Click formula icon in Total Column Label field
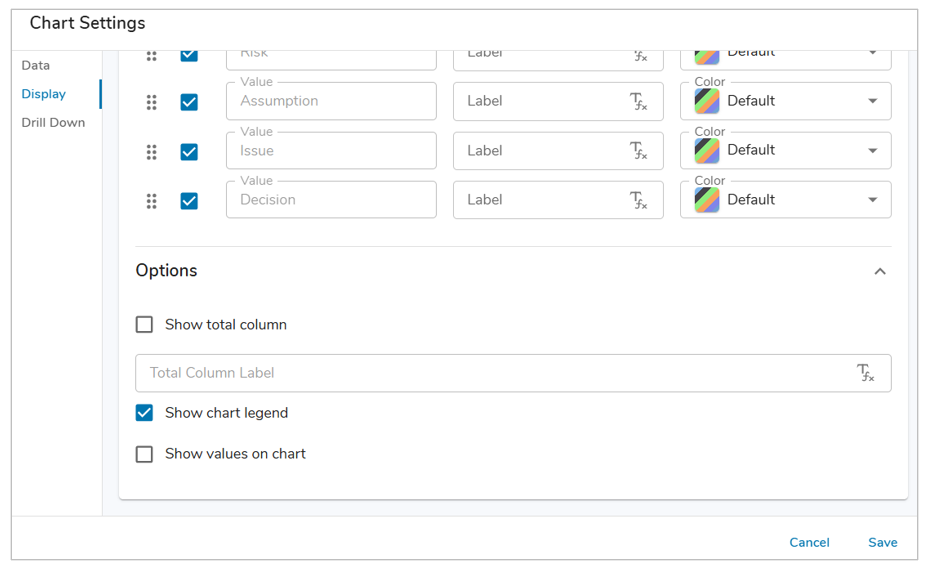The width and height of the screenshot is (933, 566). (866, 373)
